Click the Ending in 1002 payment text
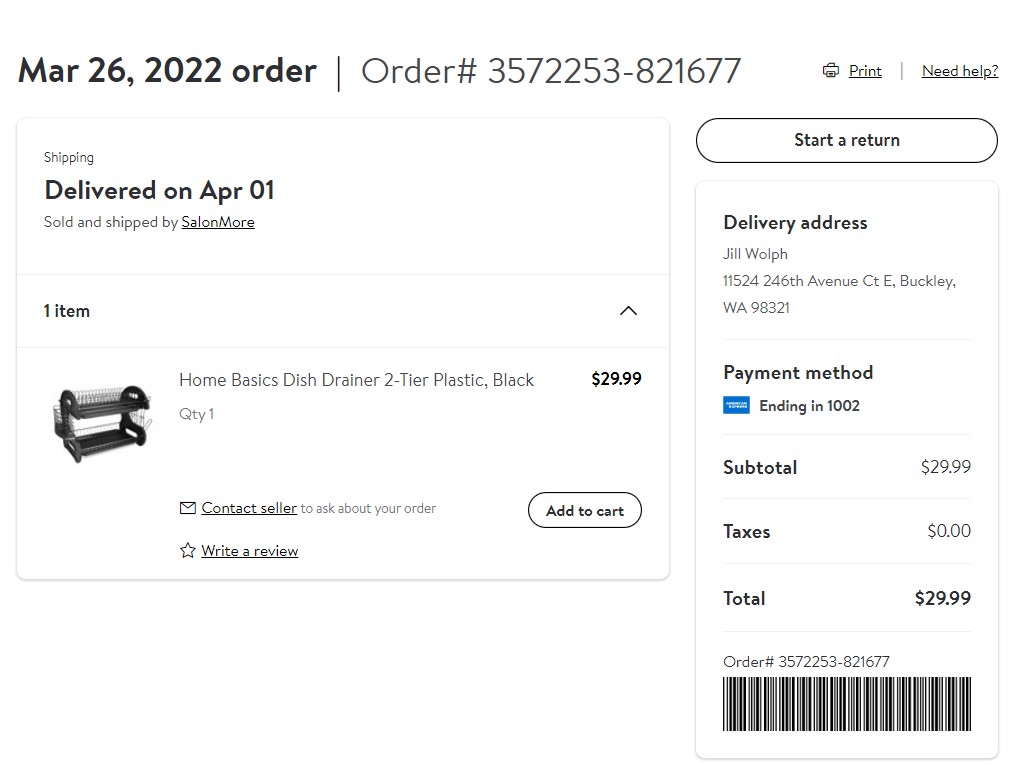Image resolution: width=1015 pixels, height=765 pixels. 809,406
